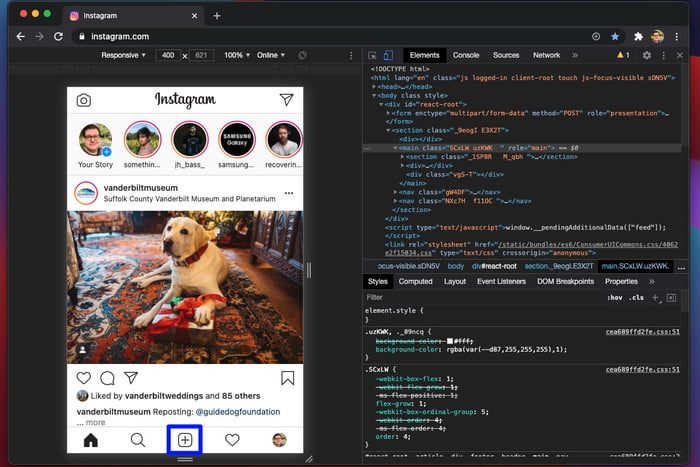Screen dimensions: 700x467
Task: Open the Layout tab
Action: click(x=454, y=282)
